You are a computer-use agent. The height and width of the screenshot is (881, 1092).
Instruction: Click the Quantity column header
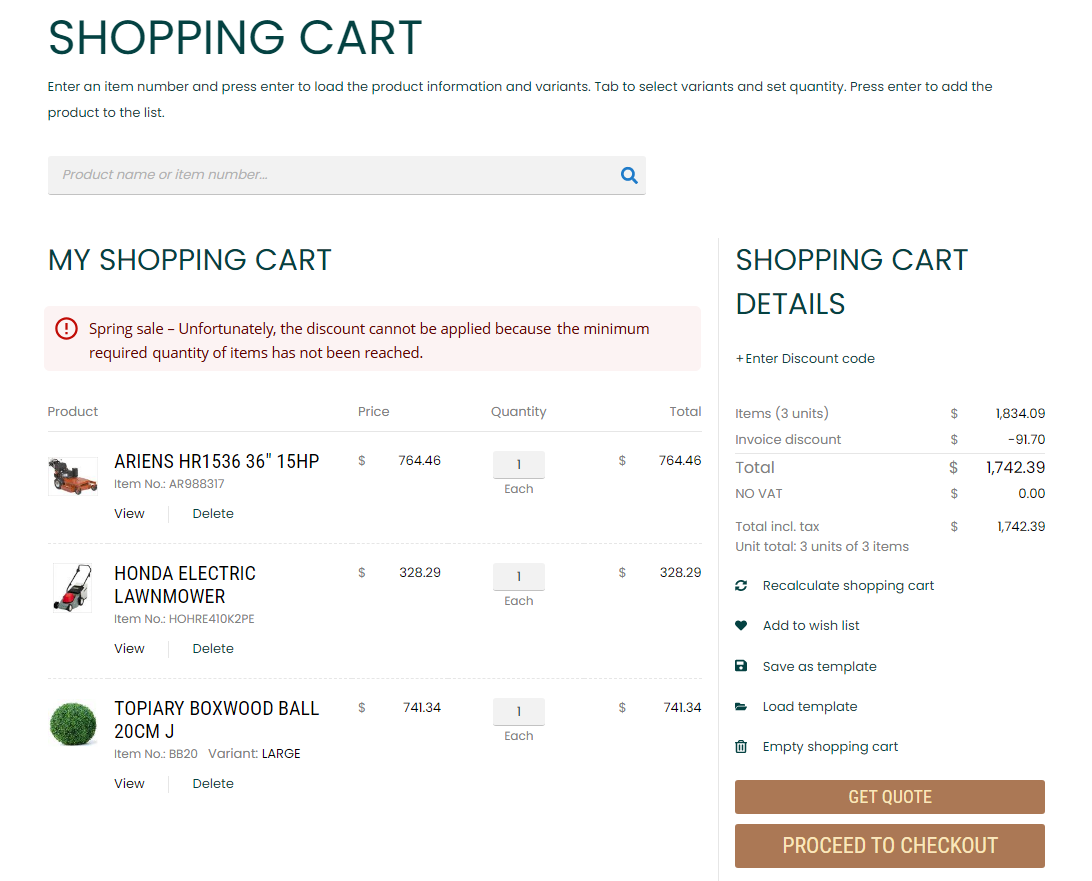(x=519, y=412)
